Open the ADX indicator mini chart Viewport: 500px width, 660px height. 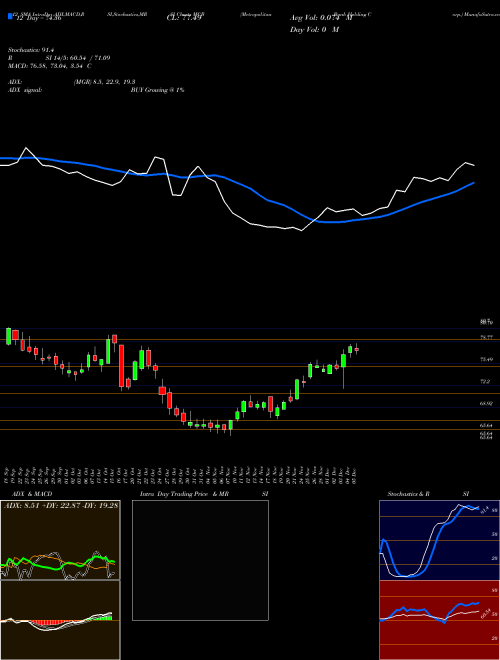coord(60,540)
